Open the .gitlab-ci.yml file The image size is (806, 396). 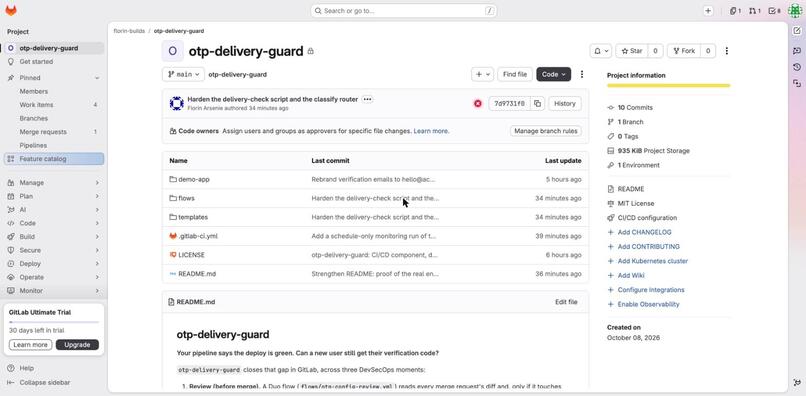click(x=197, y=236)
